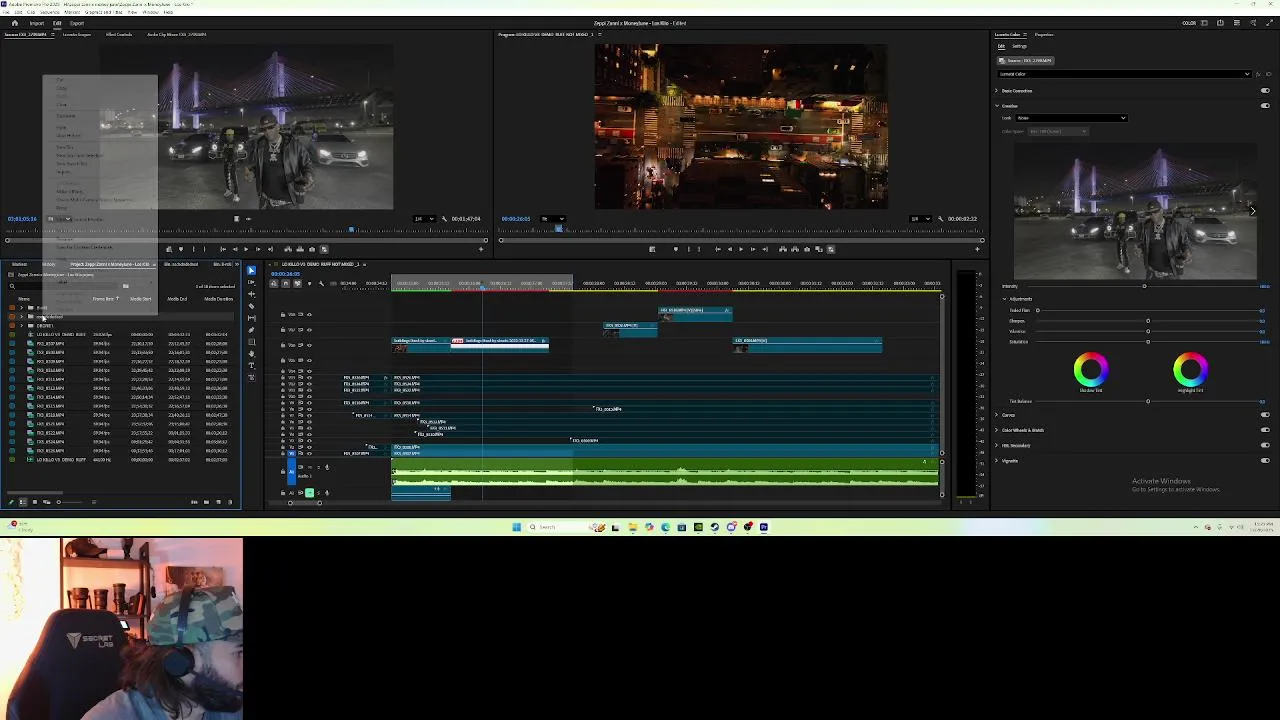
Task: Click Insert button in Source monitor
Action: click(288, 249)
